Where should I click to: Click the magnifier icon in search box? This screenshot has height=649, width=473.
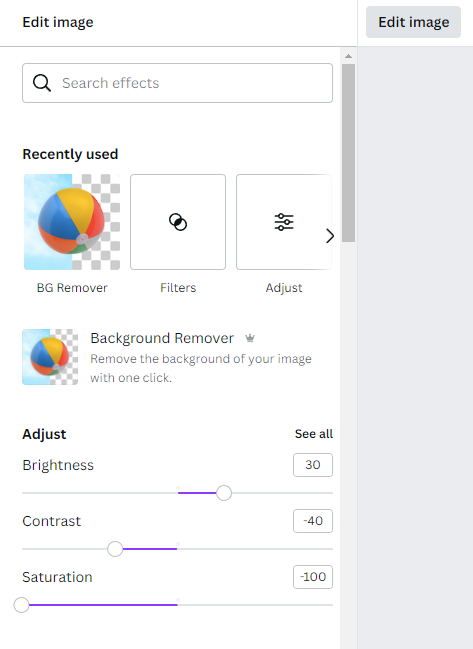(42, 83)
